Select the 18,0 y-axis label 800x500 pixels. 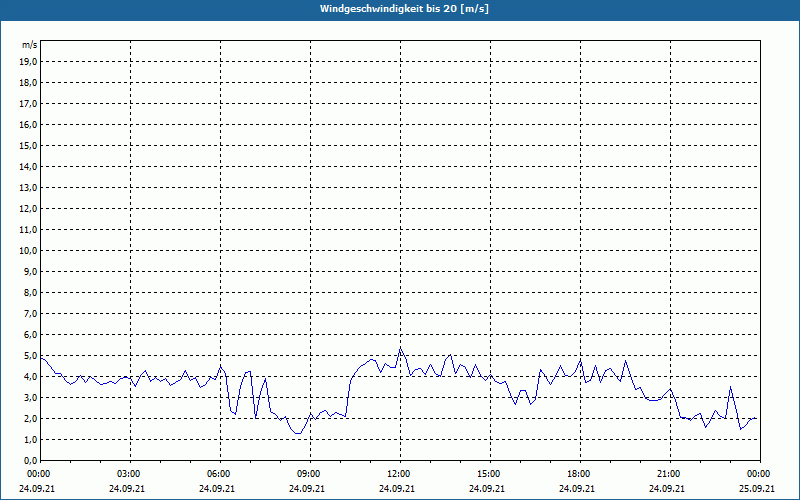[x=29, y=83]
